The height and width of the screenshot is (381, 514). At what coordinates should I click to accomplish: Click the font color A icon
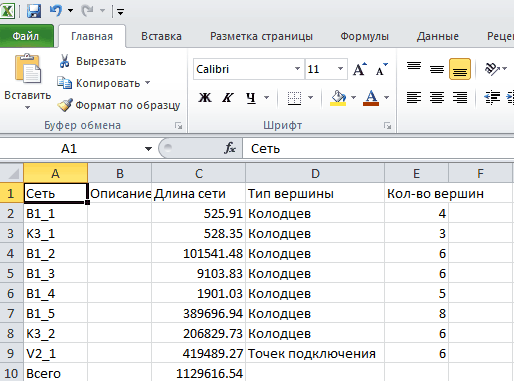(371, 98)
